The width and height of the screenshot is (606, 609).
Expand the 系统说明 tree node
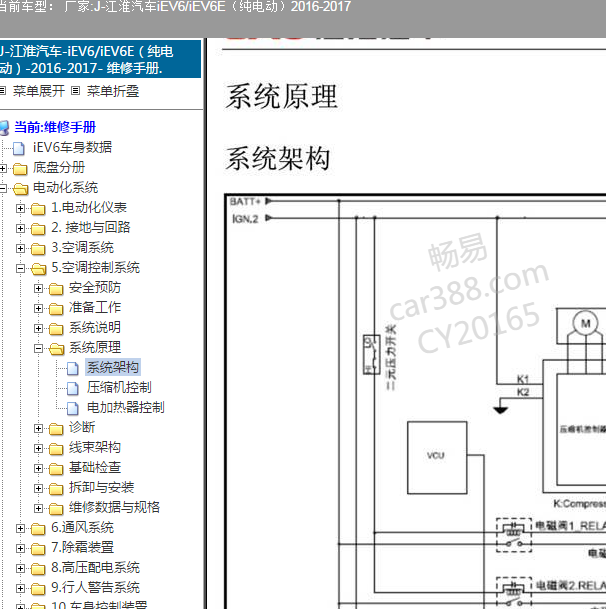click(x=38, y=329)
